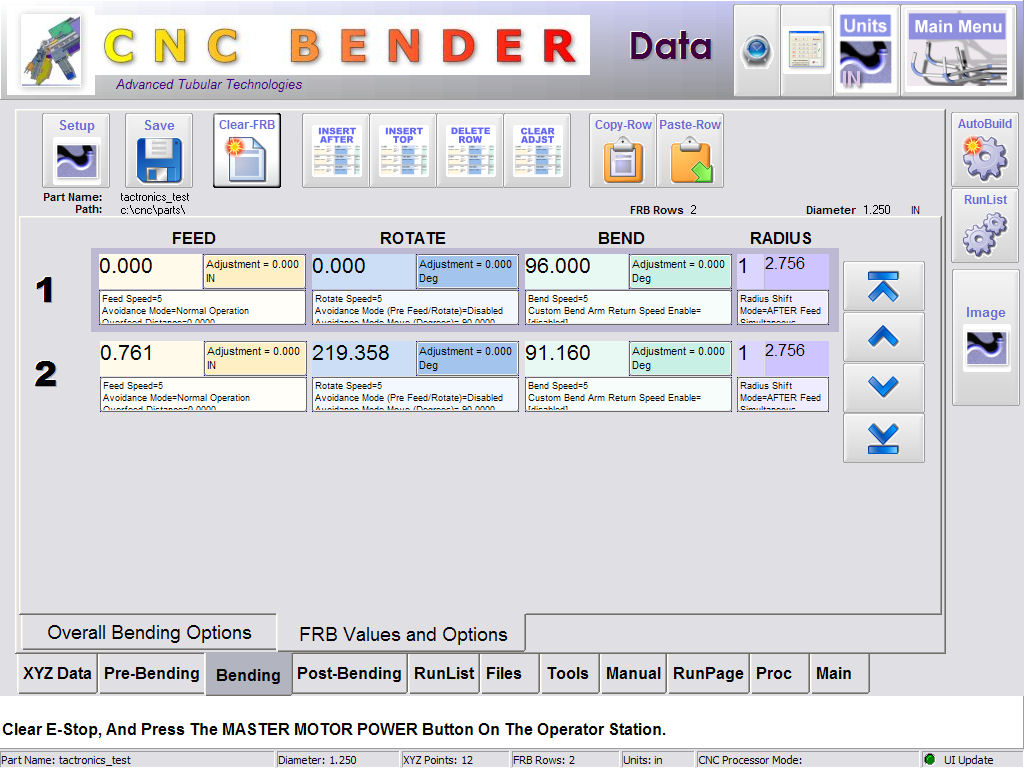Click the Clear Adjst icon

click(x=537, y=151)
